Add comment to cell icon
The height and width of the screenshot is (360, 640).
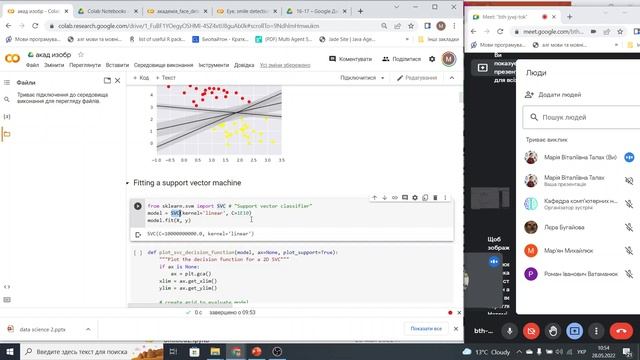click(405, 198)
